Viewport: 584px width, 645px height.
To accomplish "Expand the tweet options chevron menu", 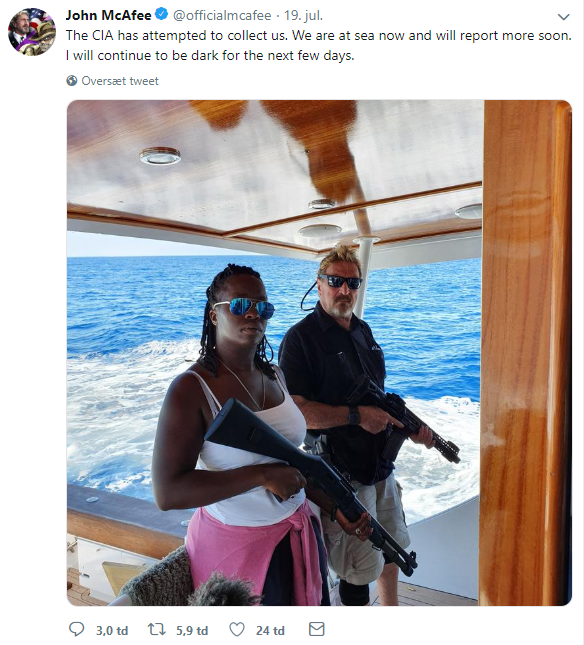I will point(563,17).
